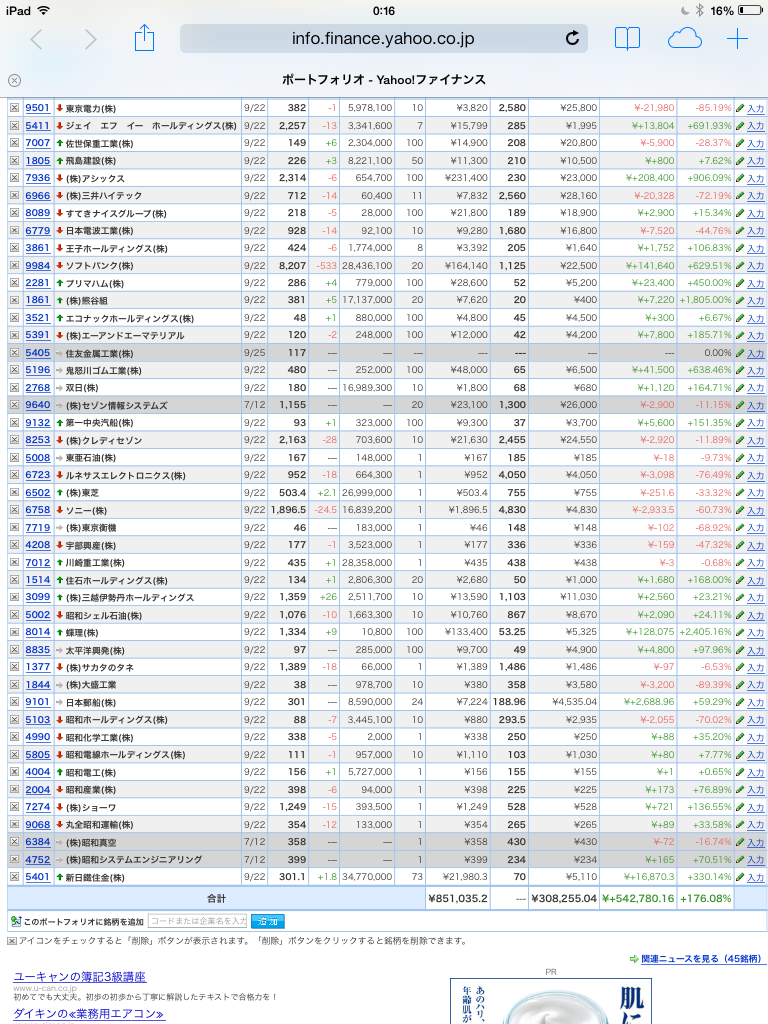This screenshot has width=768, height=1024.
Task: Open stock code 5401 link
Action: click(37, 877)
